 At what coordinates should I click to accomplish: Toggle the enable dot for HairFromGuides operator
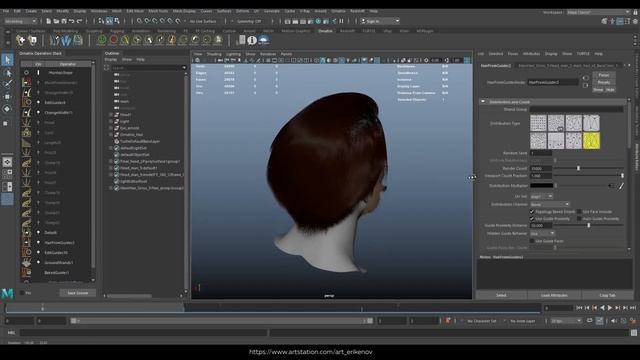(39, 242)
